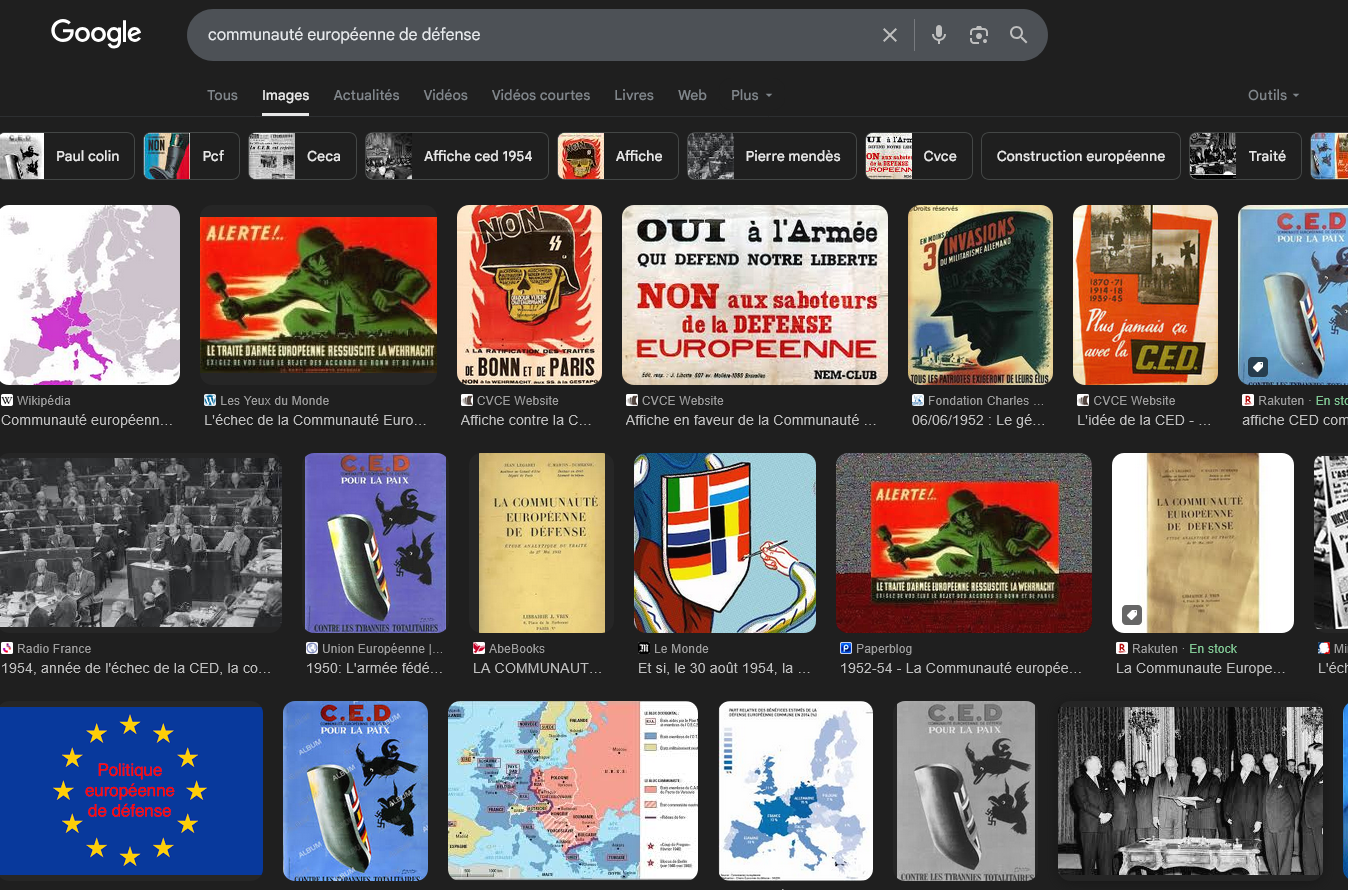1348x890 pixels.
Task: Go to the Google homepage logo
Action: (96, 33)
